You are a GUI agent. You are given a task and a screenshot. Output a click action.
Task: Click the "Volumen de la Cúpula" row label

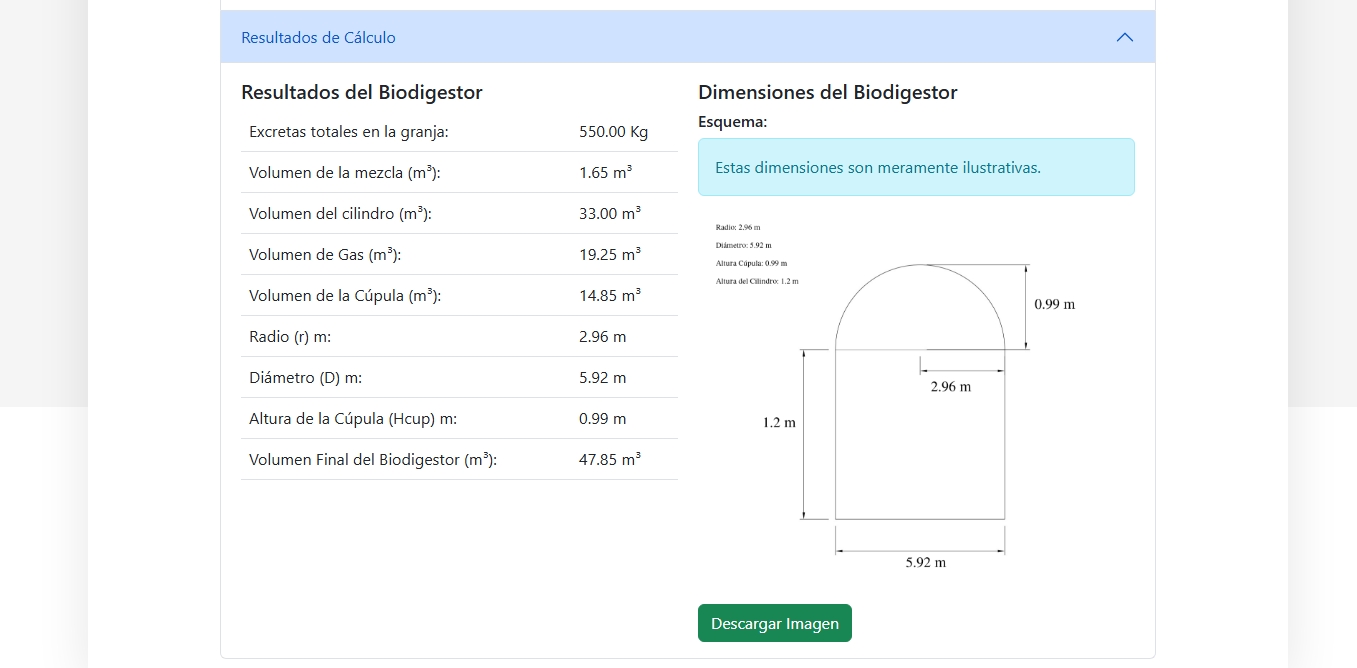[x=344, y=296]
